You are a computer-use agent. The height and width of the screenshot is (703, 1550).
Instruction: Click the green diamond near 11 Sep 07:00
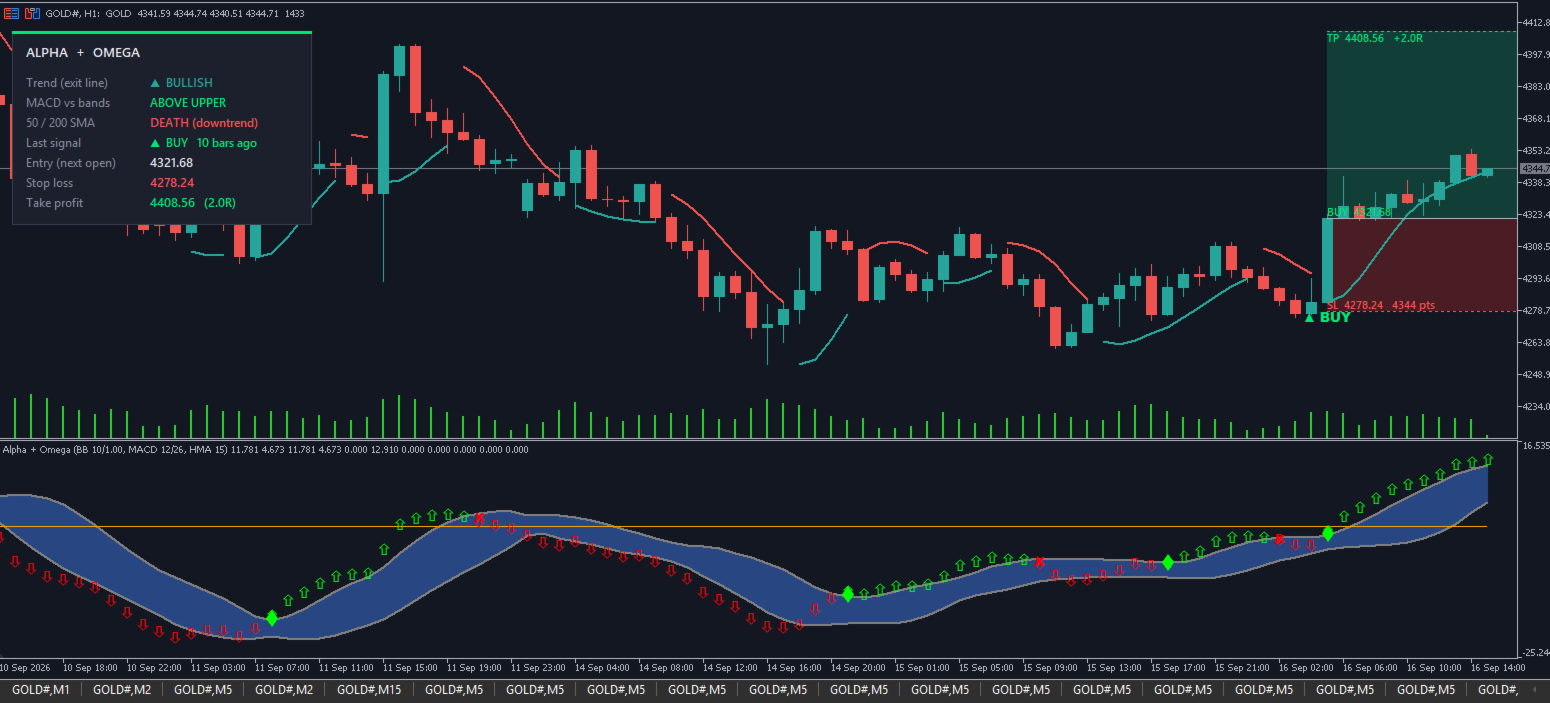pyautogui.click(x=272, y=618)
